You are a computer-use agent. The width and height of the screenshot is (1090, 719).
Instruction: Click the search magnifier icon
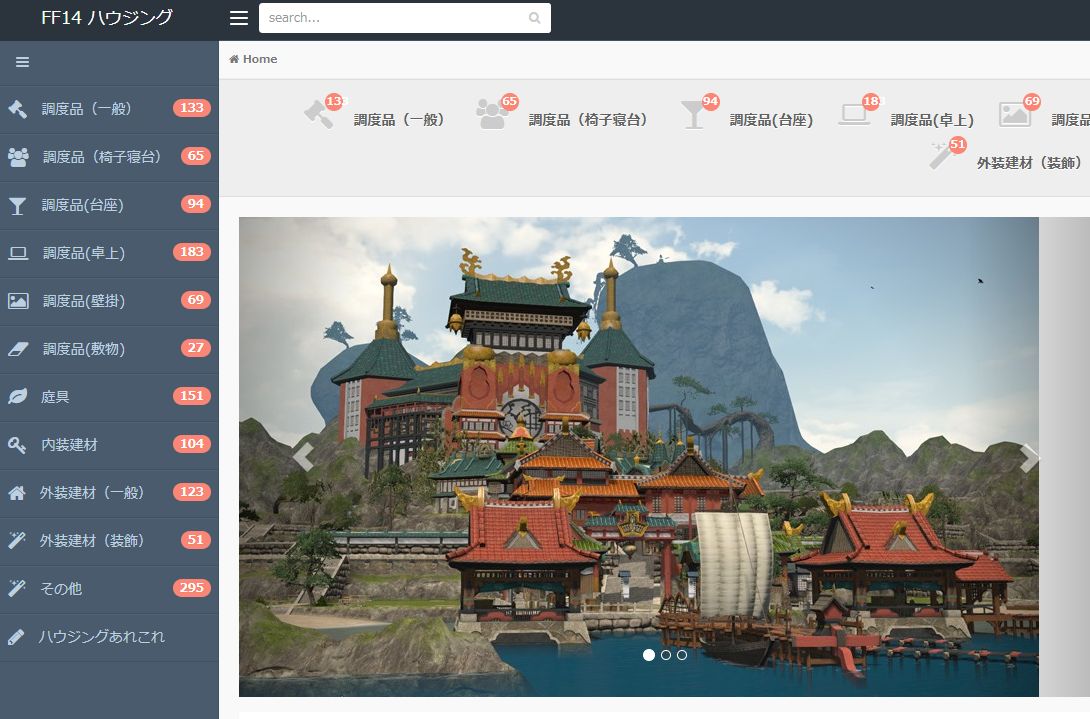pyautogui.click(x=534, y=18)
